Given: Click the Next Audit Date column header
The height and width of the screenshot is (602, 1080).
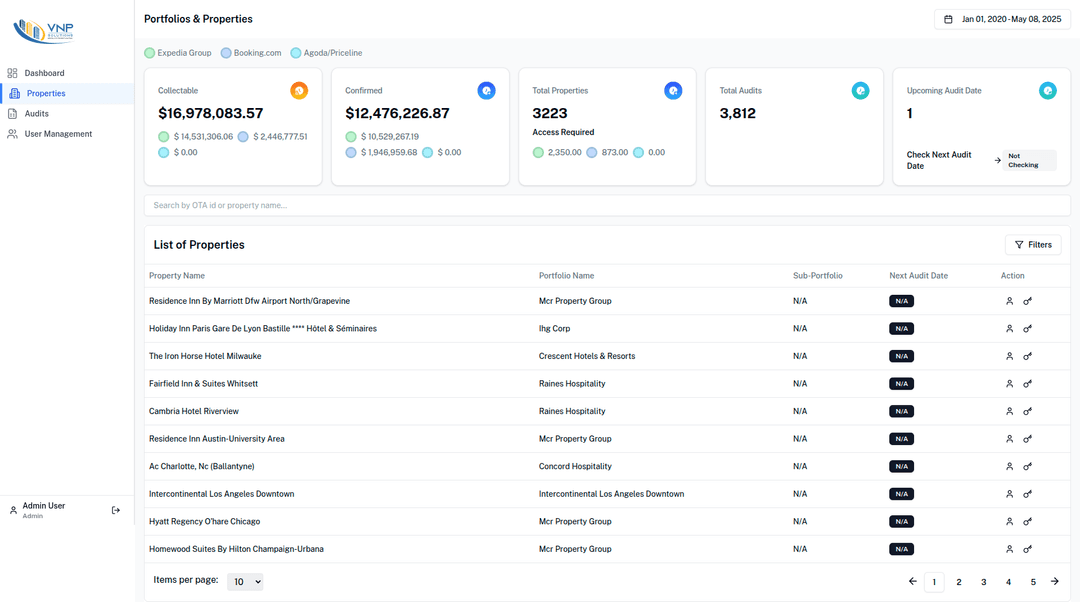Looking at the screenshot, I should coord(918,276).
